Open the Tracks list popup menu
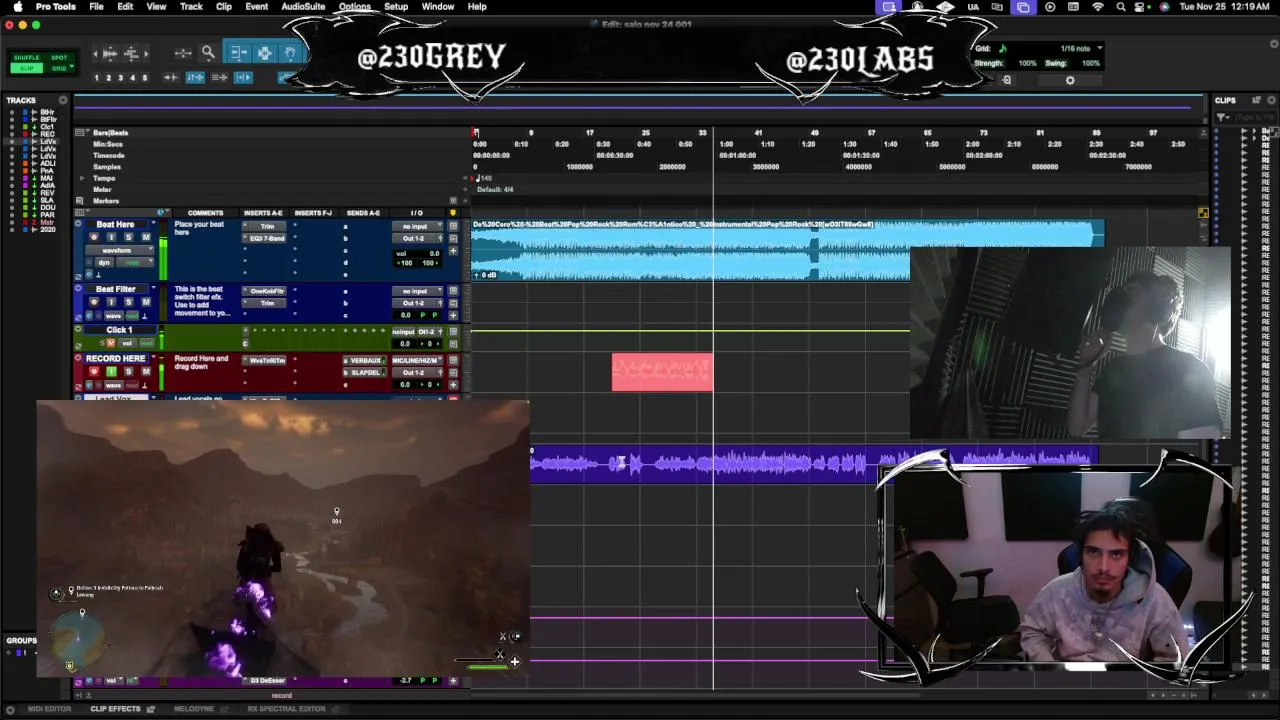This screenshot has height=720, width=1280. point(63,100)
